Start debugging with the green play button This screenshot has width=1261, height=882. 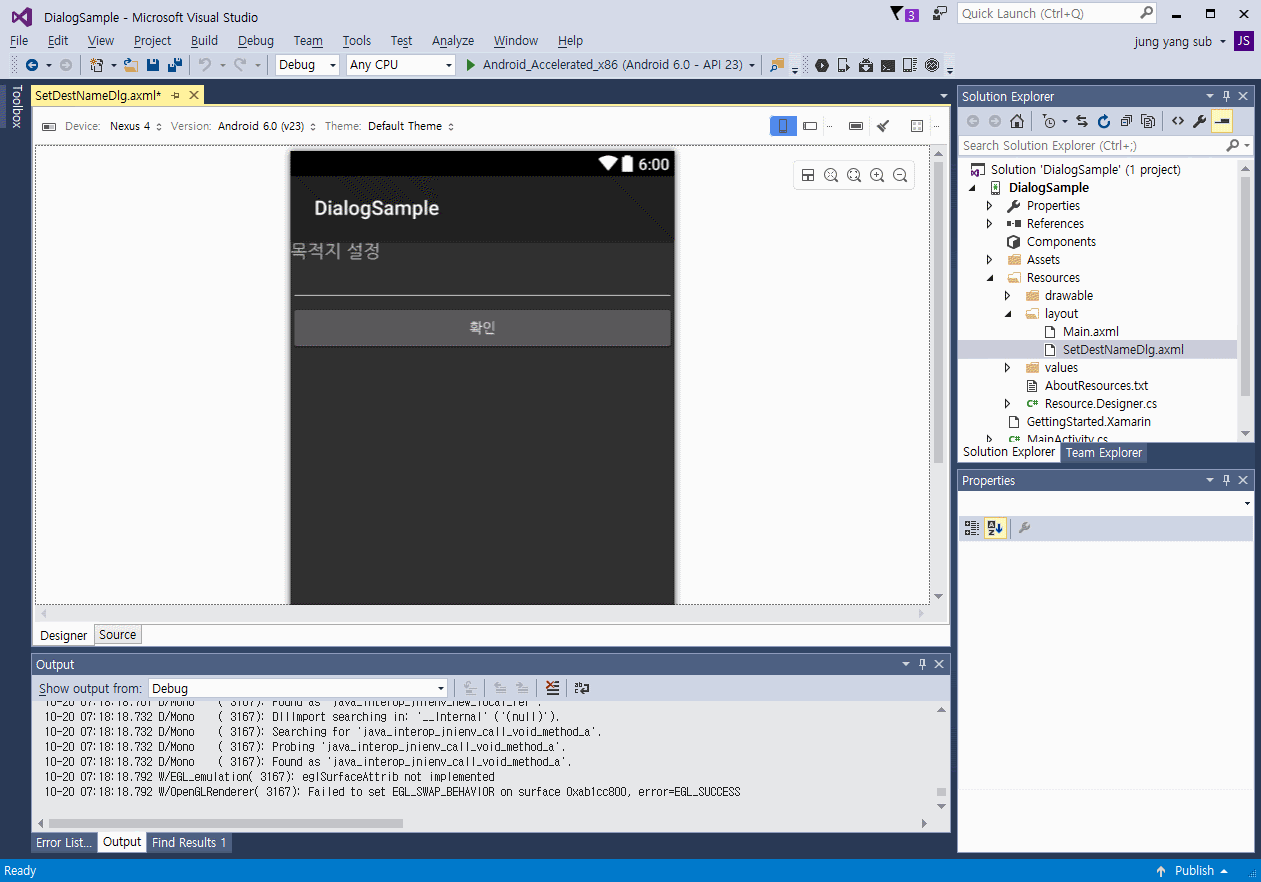[472, 65]
